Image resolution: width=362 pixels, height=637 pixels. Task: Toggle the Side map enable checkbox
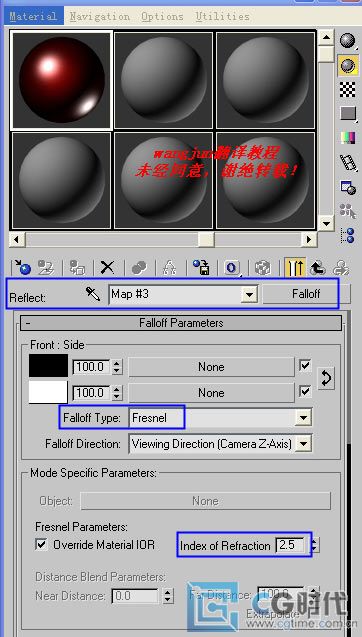pos(305,392)
